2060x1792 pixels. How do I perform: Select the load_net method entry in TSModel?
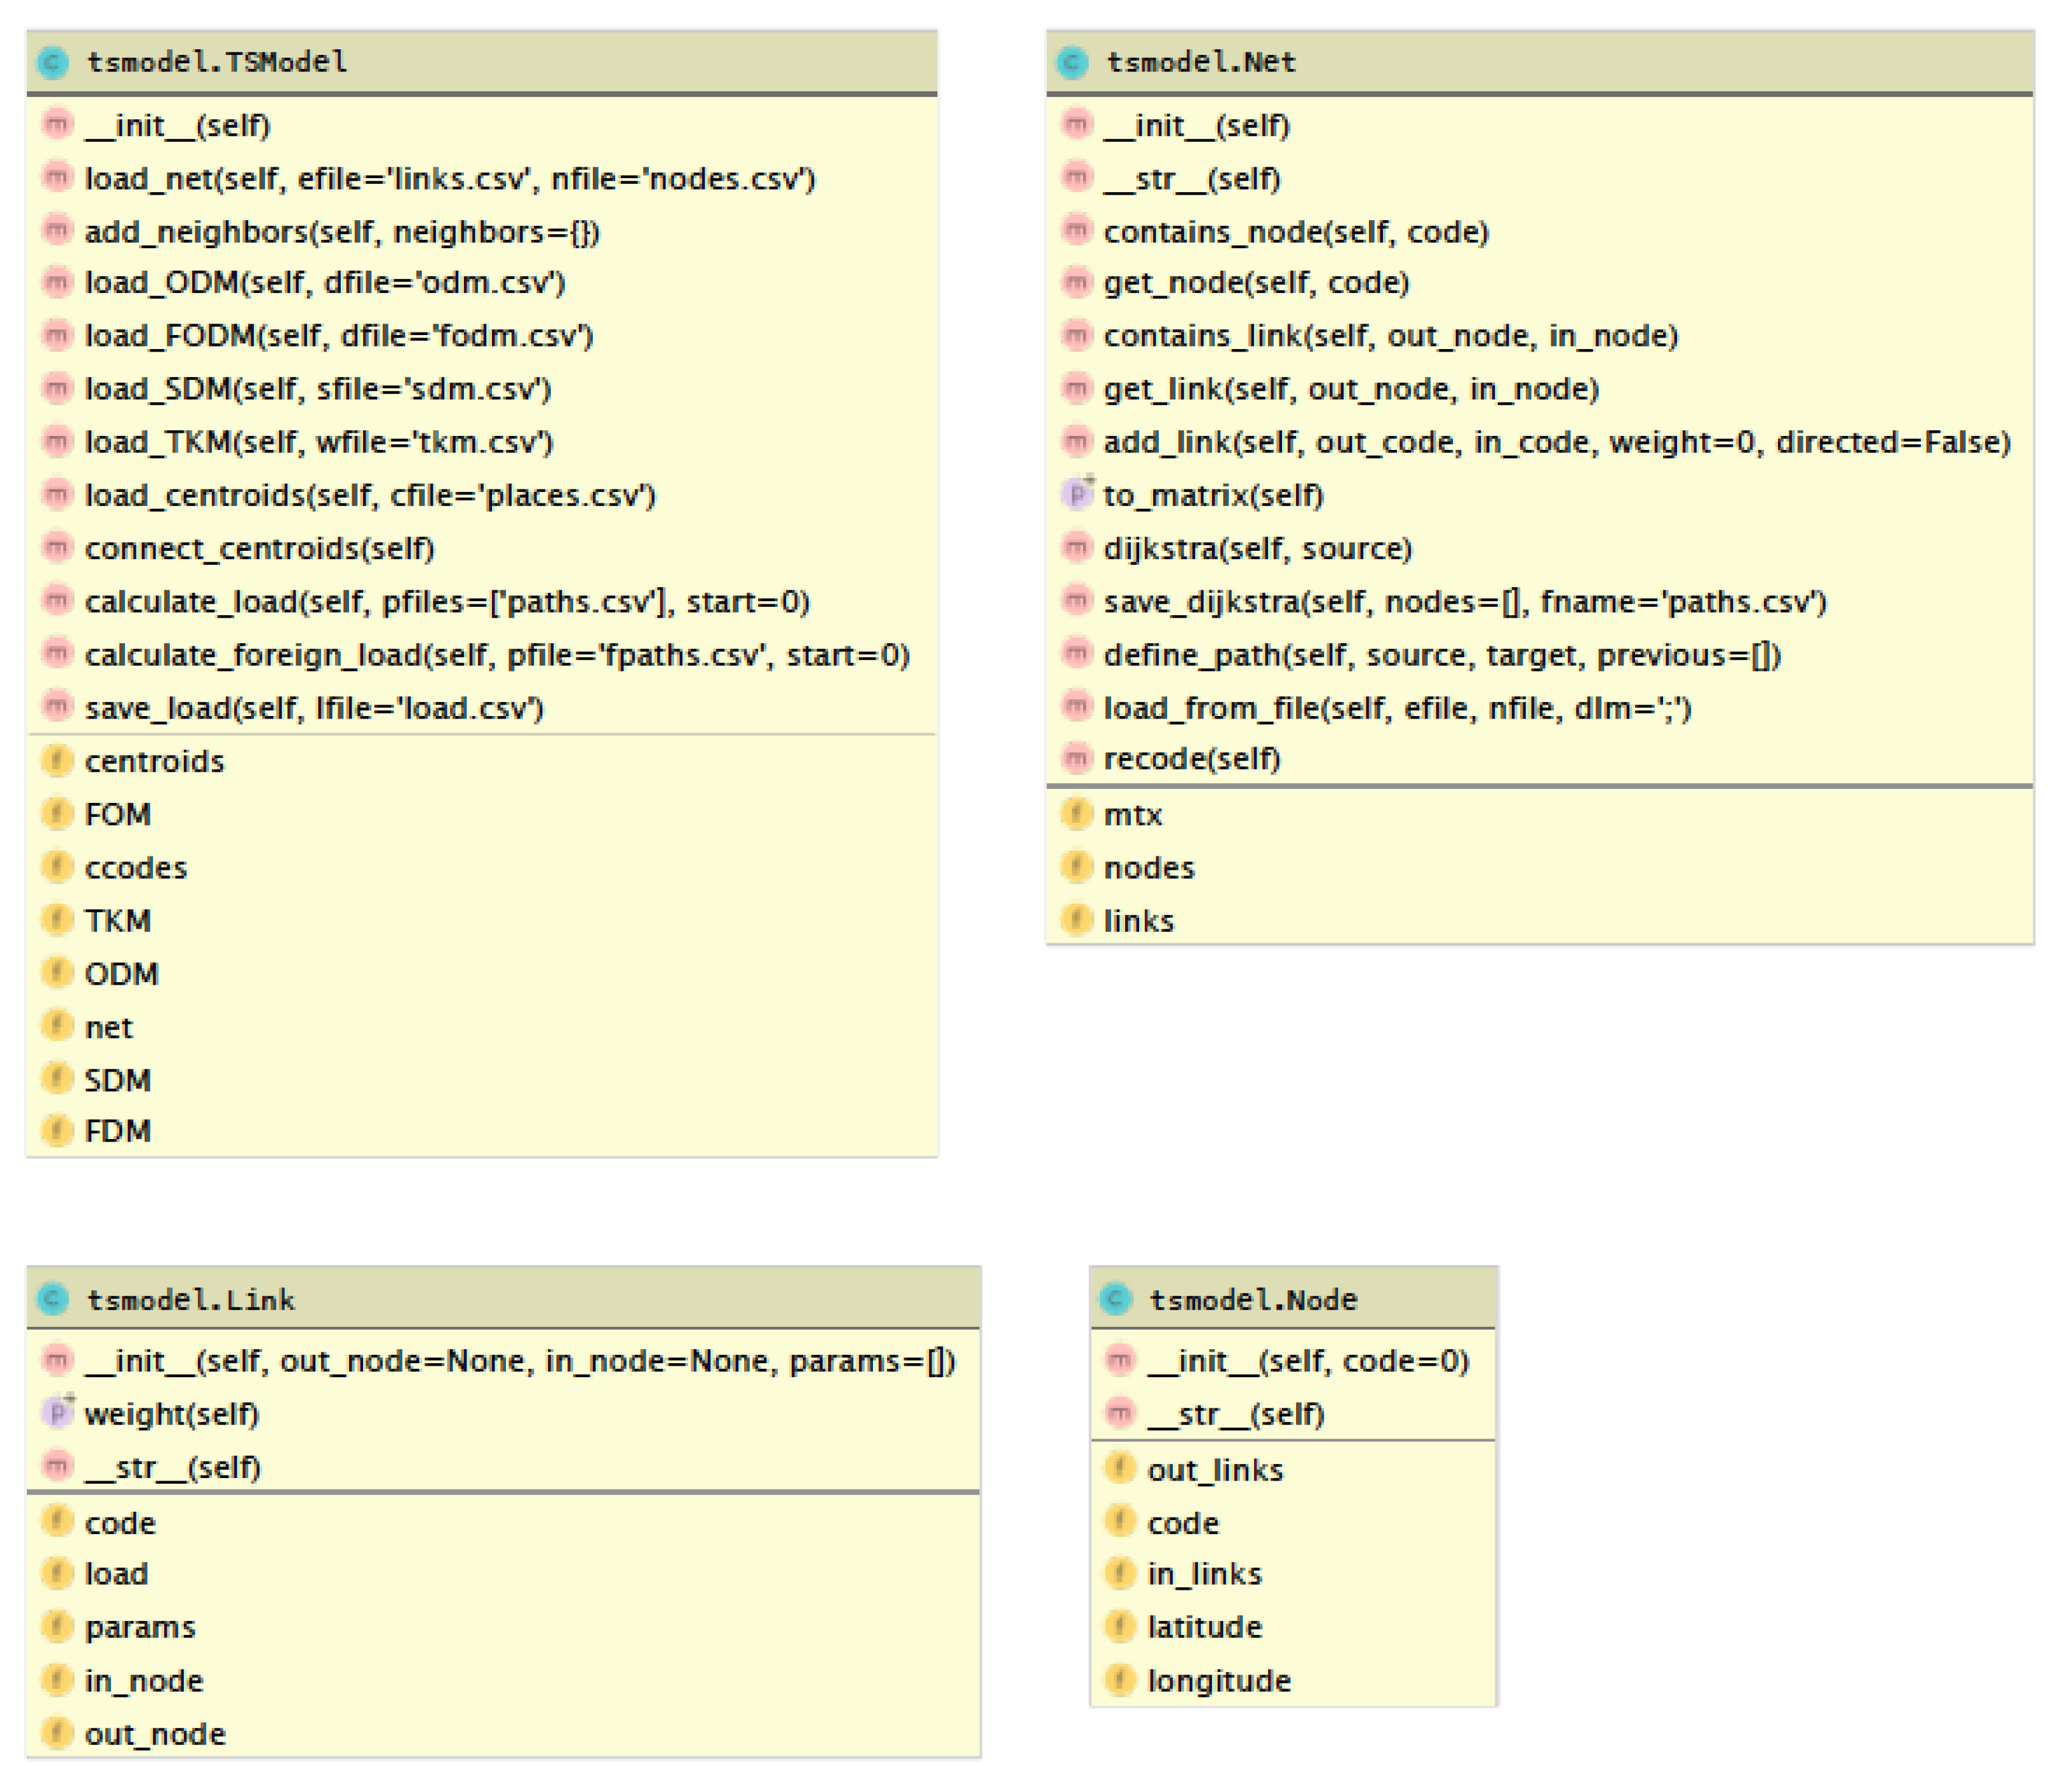coord(449,179)
